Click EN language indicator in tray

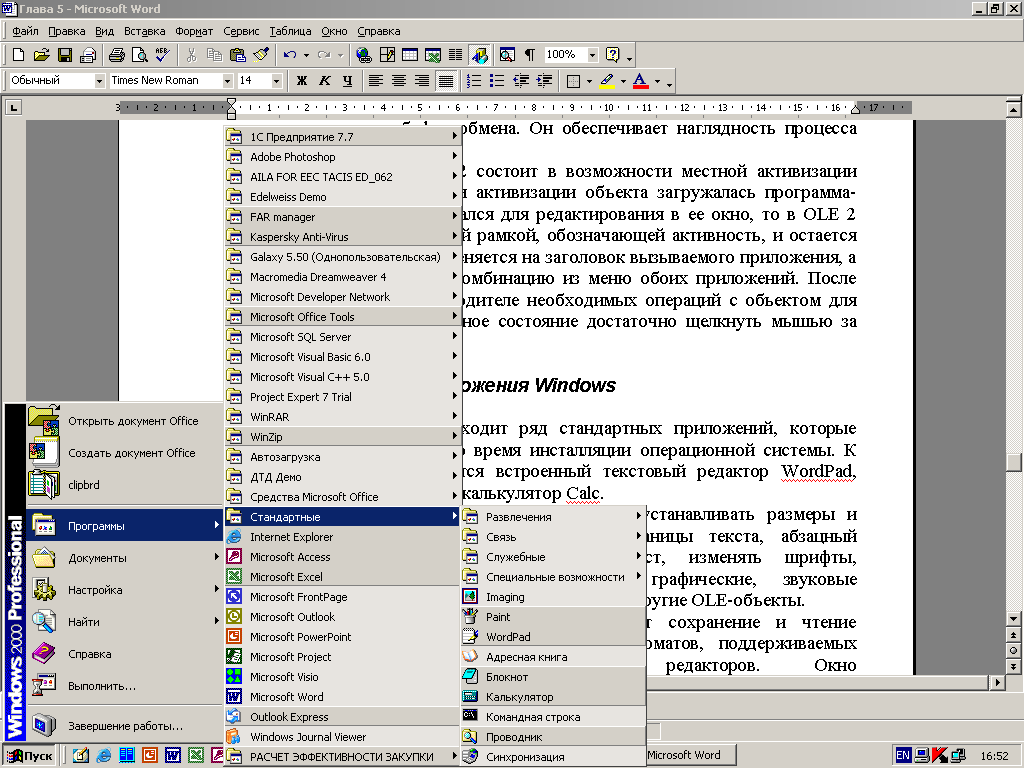903,756
